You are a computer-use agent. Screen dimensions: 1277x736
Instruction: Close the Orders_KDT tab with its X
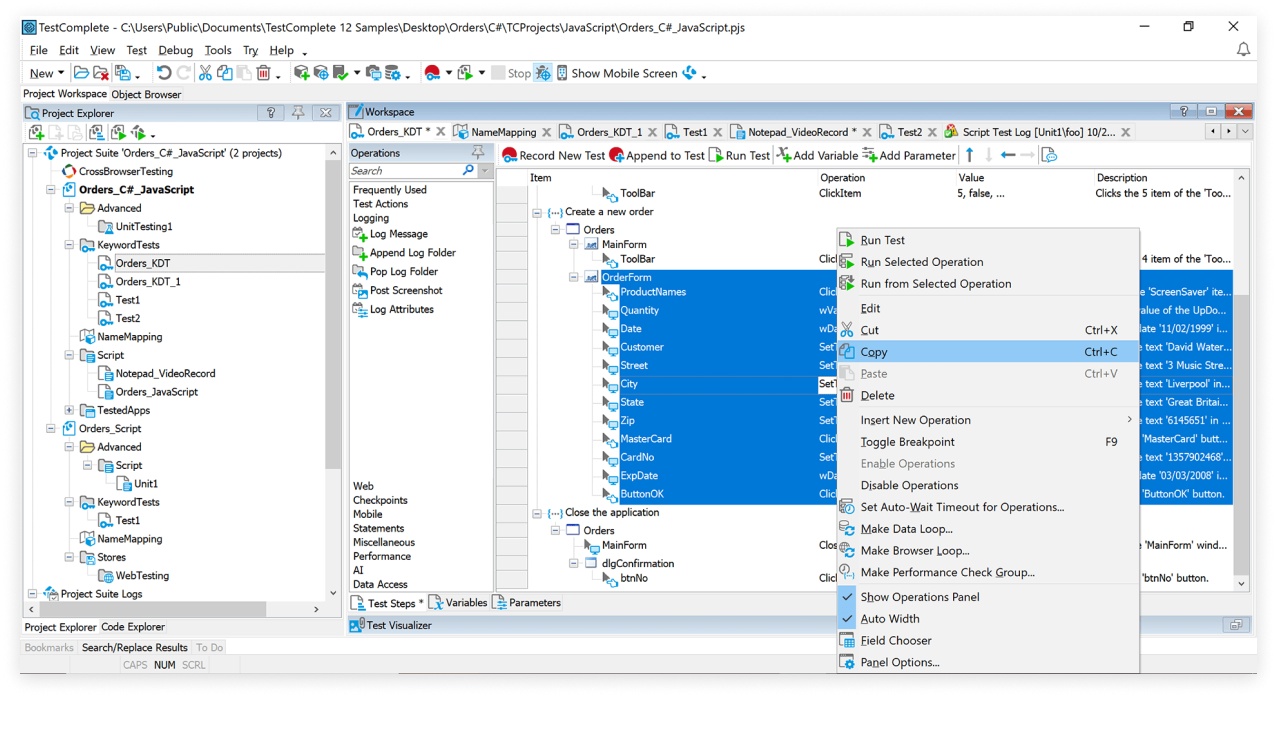pos(441,132)
